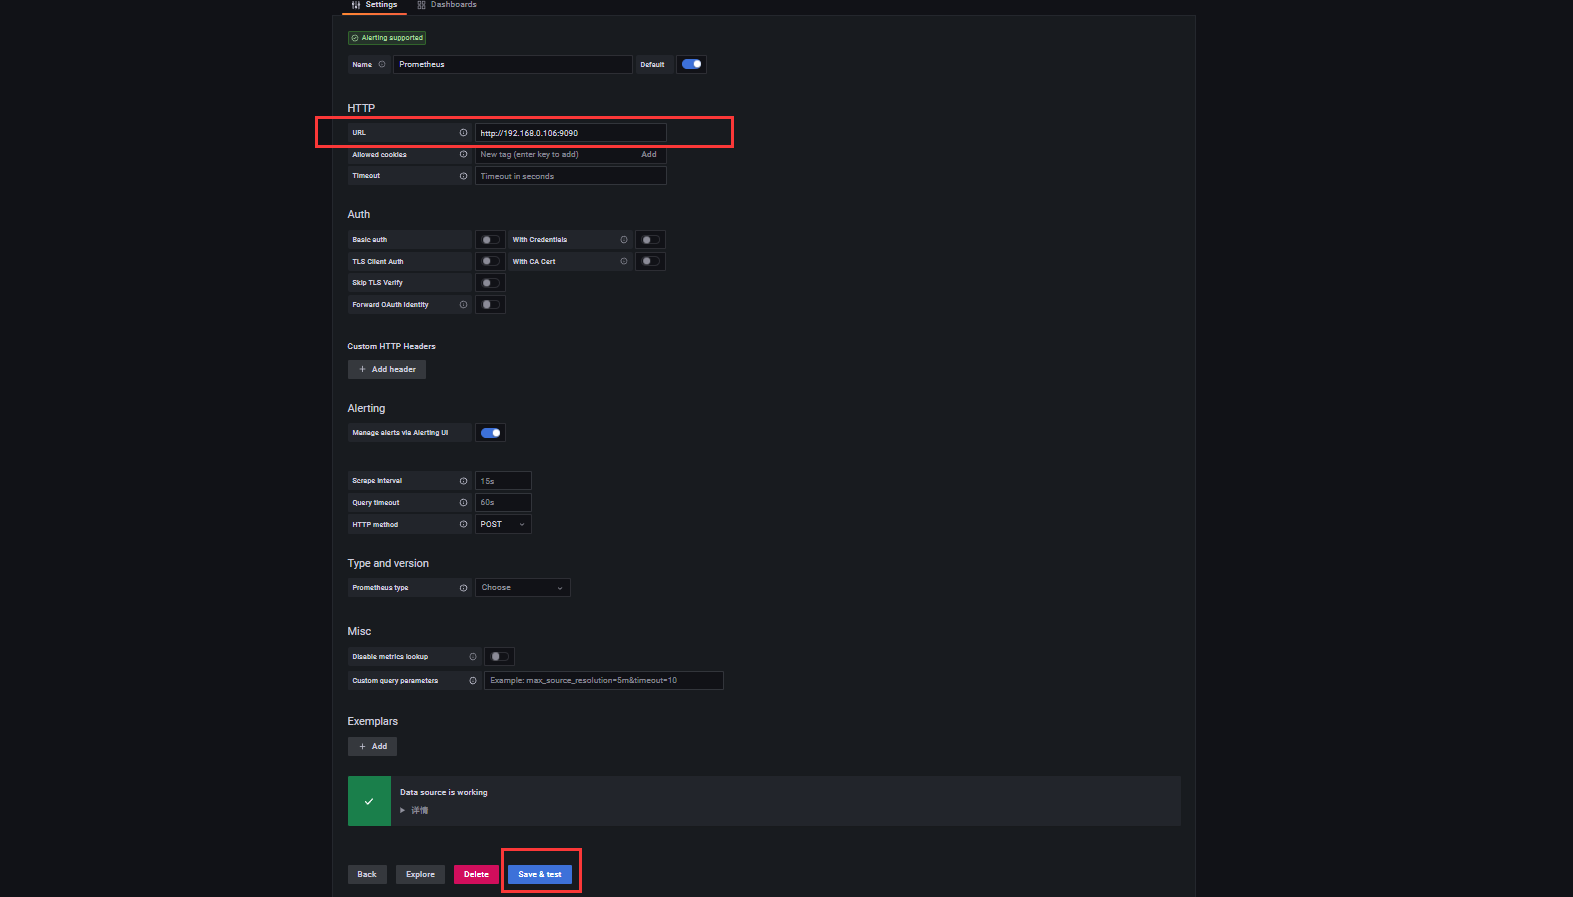Enable the With Credentials switch

(x=650, y=240)
